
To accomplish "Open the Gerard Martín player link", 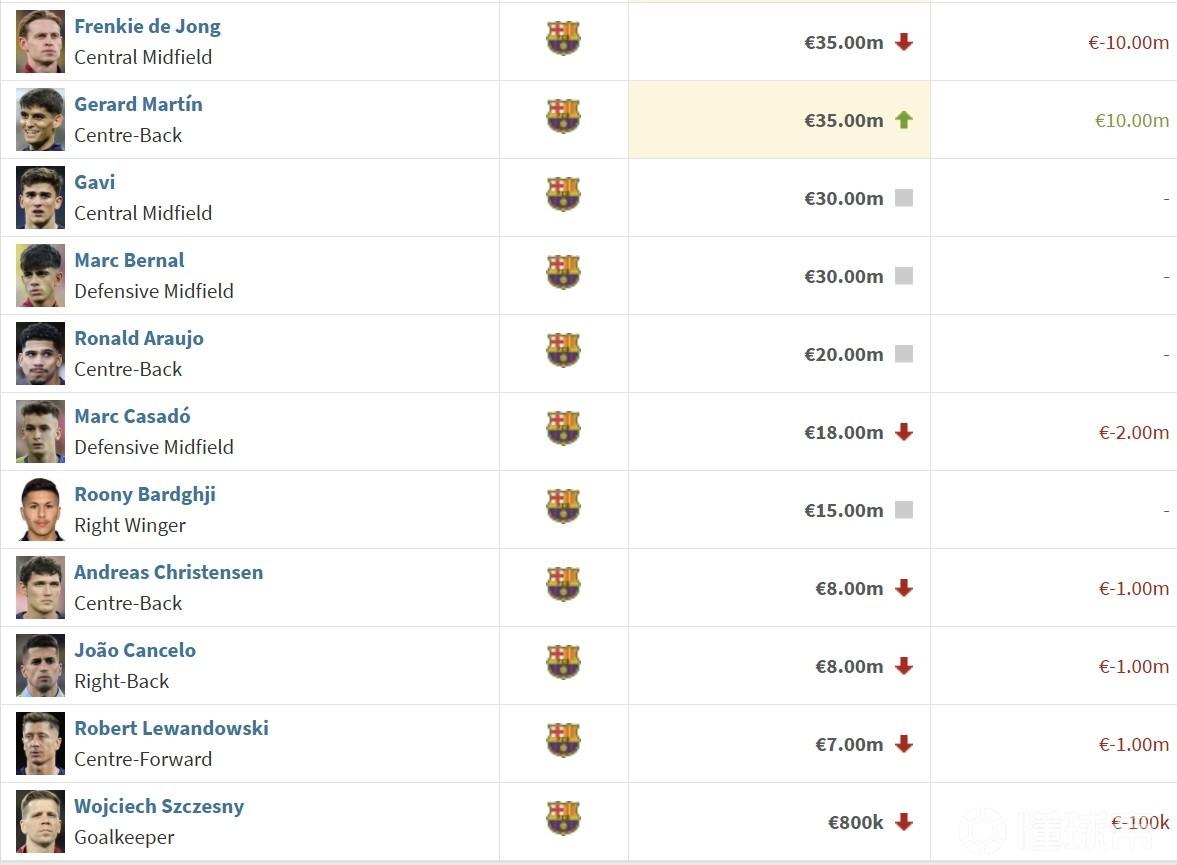I will pos(138,104).
